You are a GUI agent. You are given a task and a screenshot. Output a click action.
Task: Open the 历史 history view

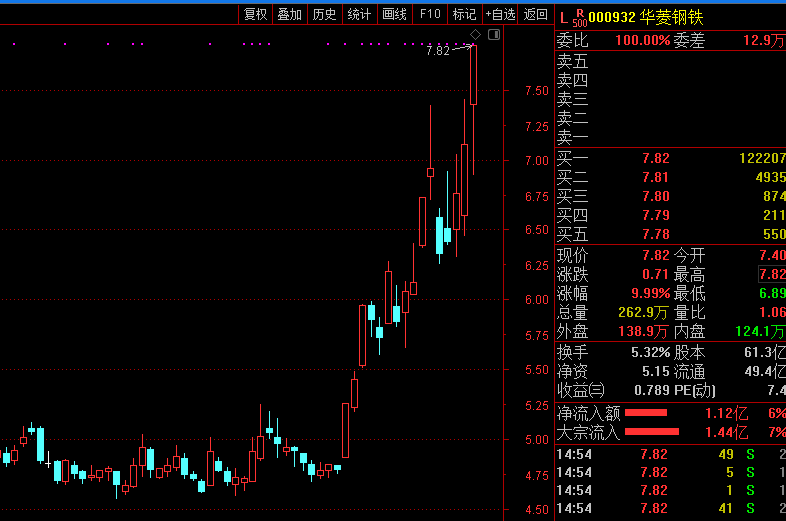(324, 14)
